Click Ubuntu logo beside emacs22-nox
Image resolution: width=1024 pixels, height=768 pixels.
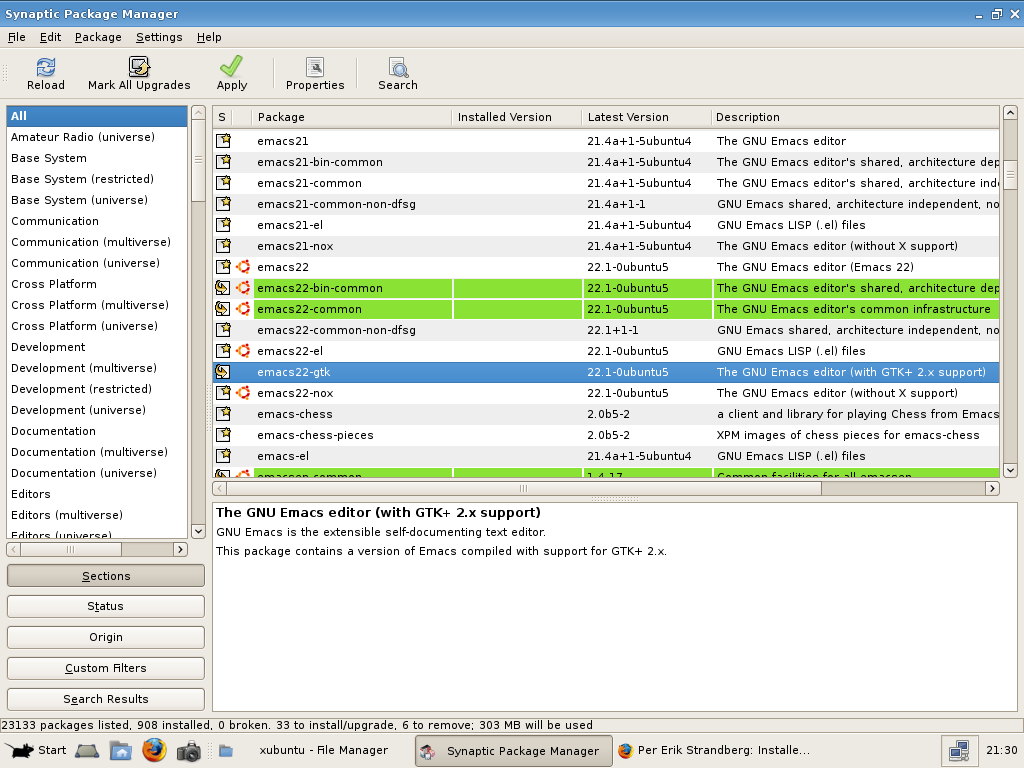[243, 392]
